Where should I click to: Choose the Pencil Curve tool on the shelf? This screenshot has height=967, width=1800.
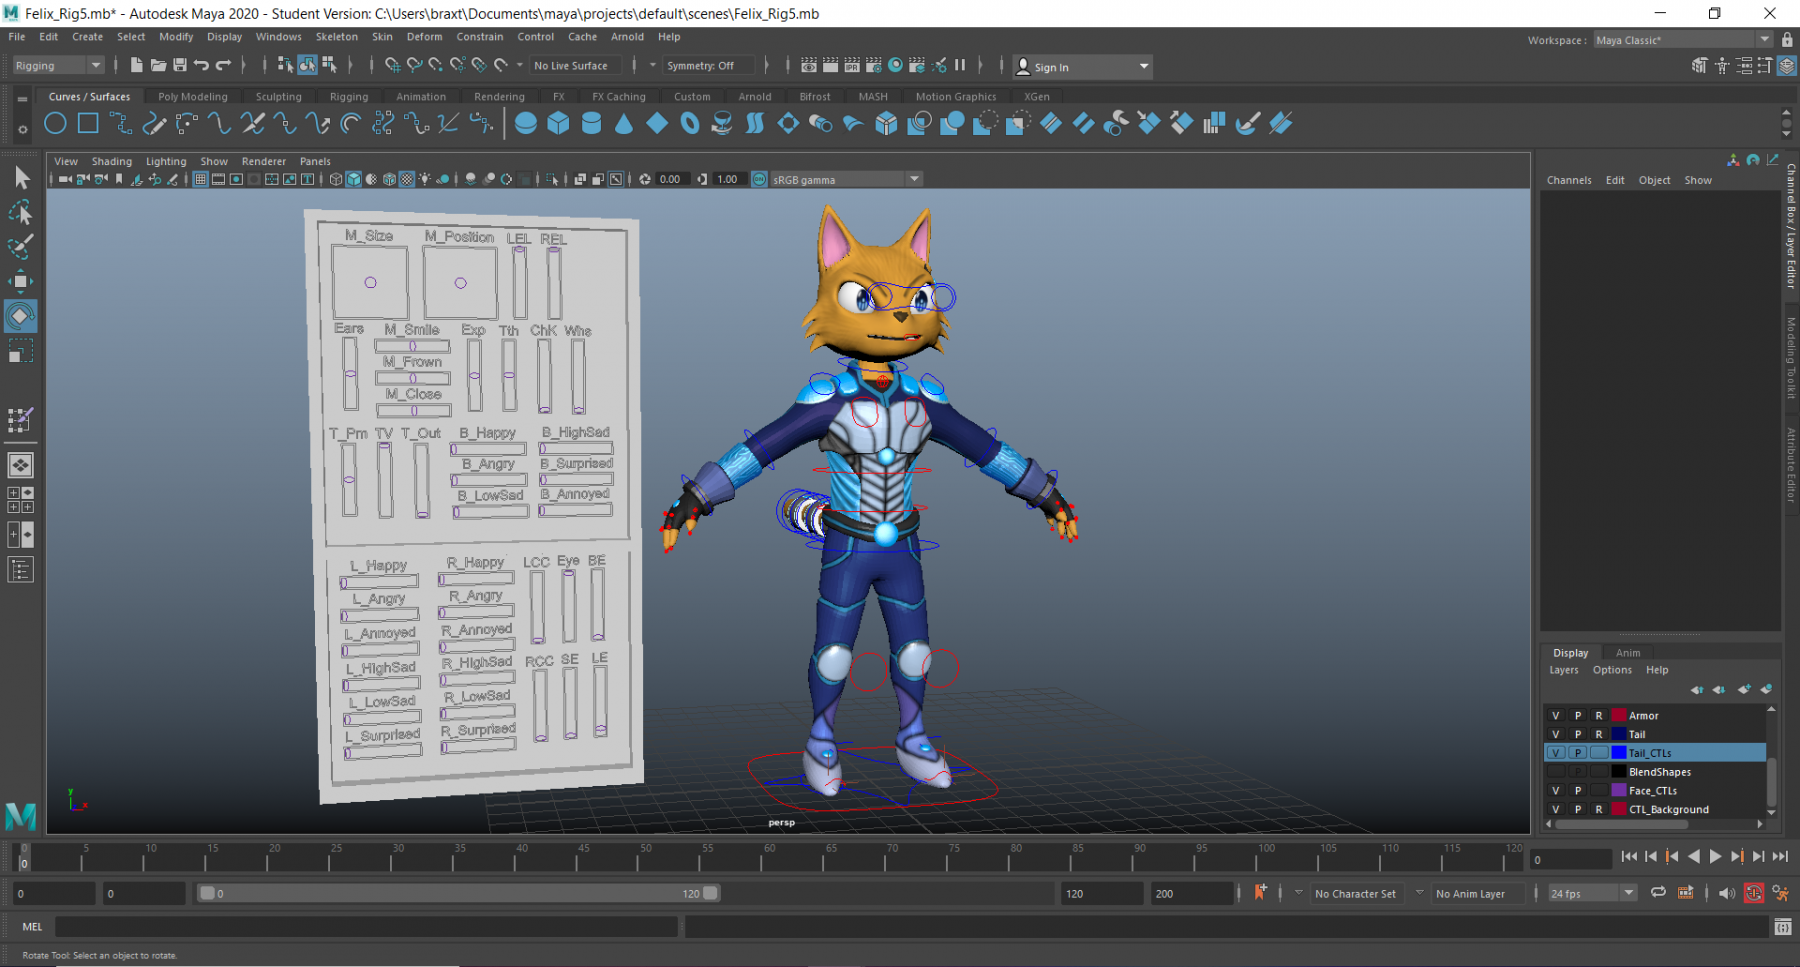(154, 123)
